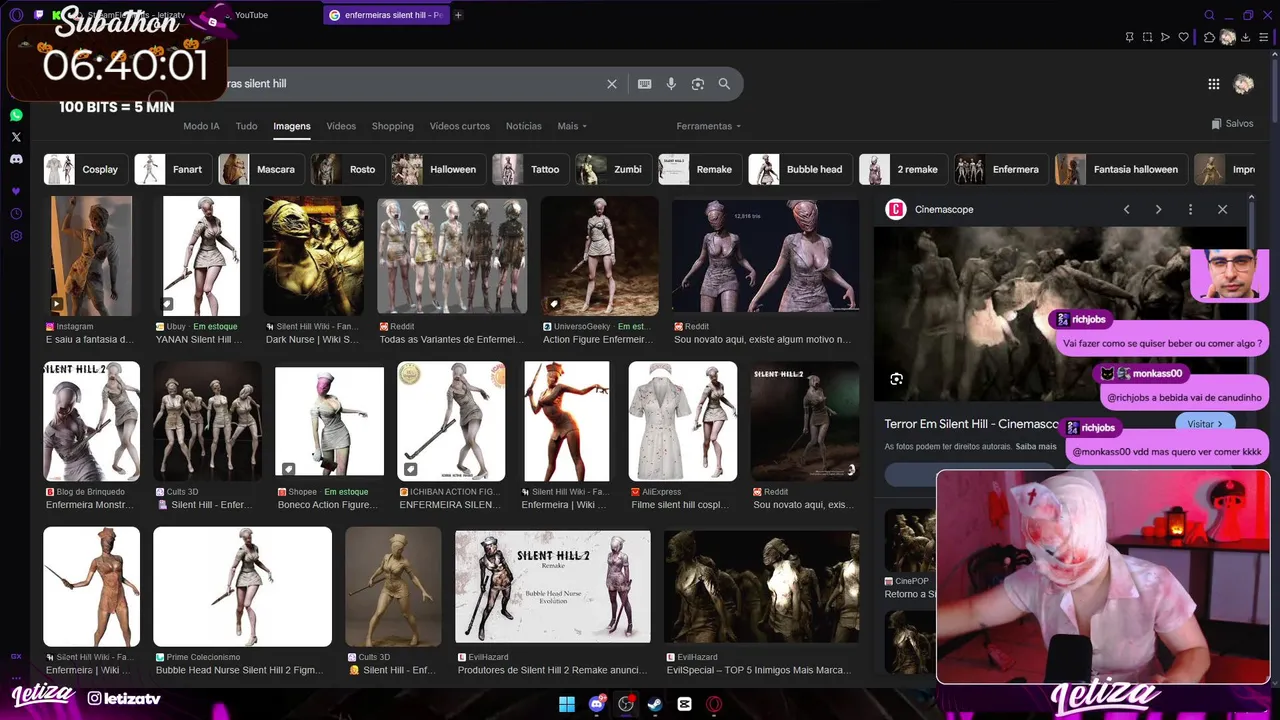
Task: Open the Salvos saved items link
Action: pos(1232,124)
